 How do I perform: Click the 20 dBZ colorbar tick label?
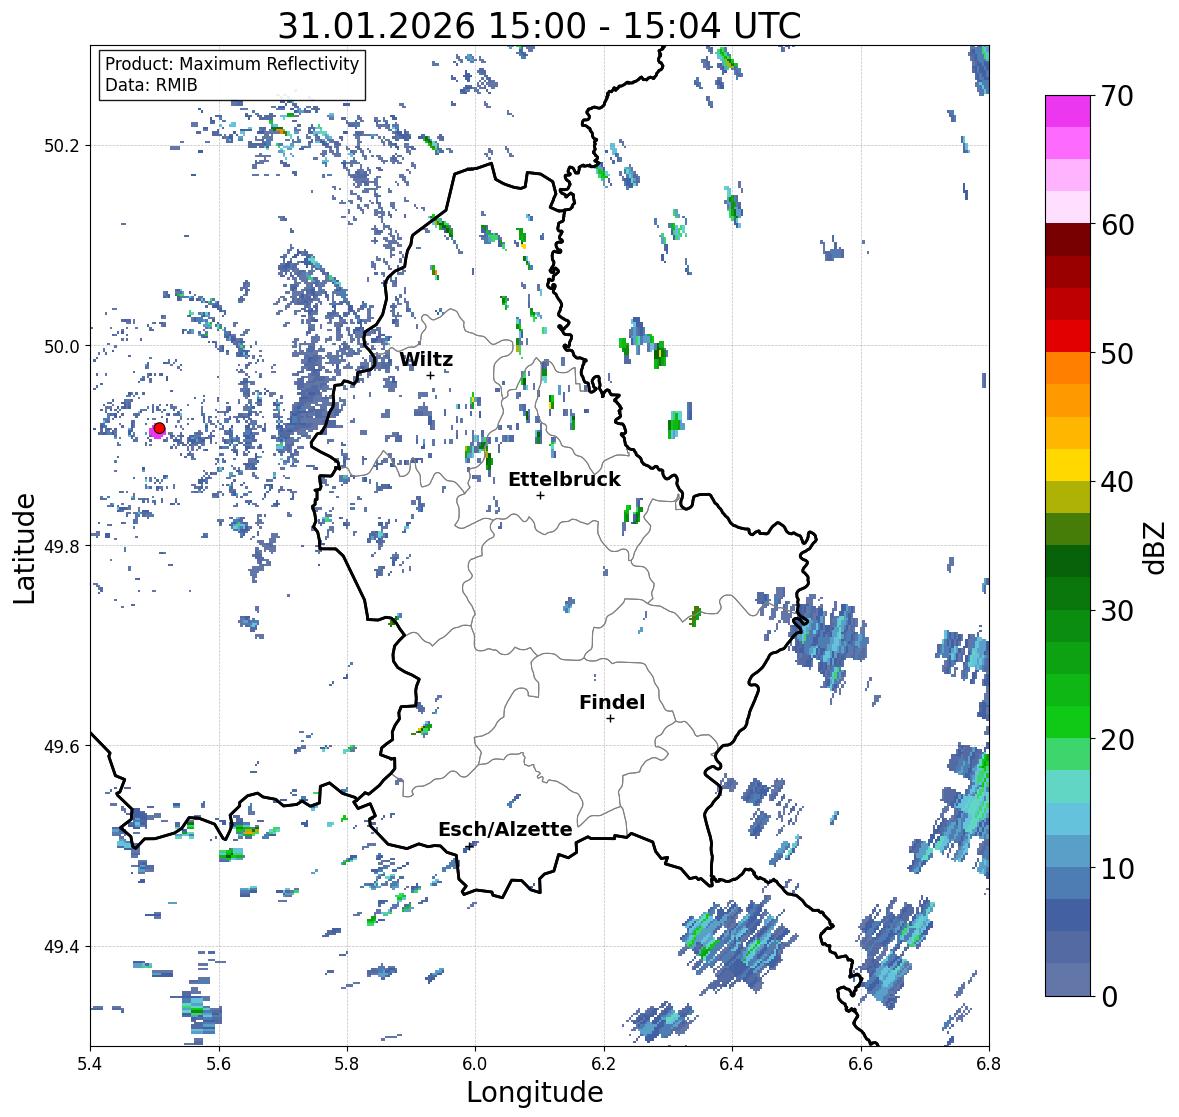(1117, 740)
